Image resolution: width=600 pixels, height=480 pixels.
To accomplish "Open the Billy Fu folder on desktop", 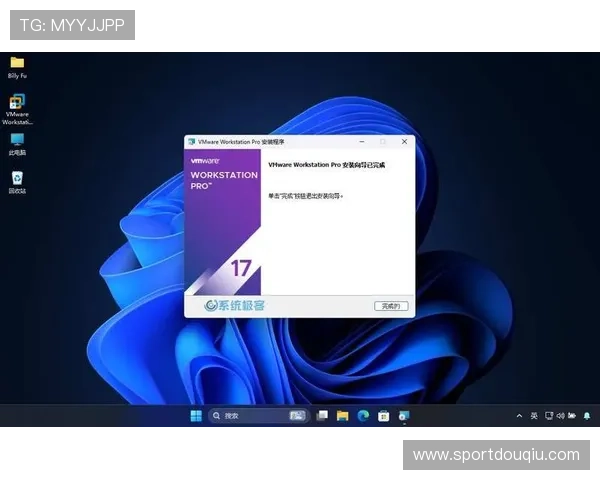I will coord(17,63).
